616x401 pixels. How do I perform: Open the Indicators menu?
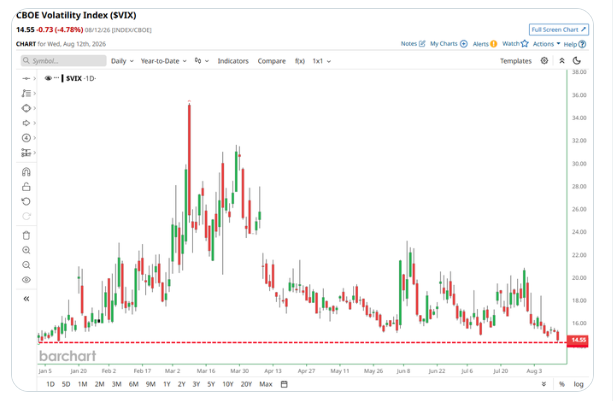pos(233,61)
